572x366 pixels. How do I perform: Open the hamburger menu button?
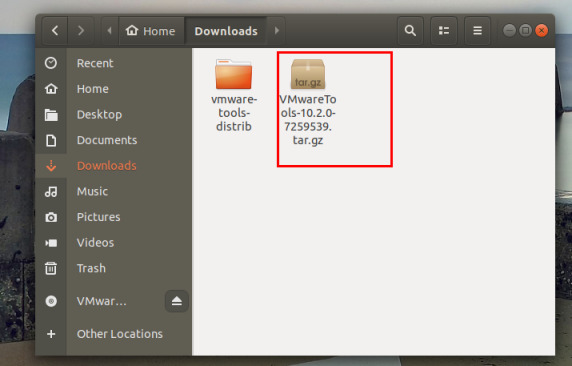pyautogui.click(x=477, y=31)
